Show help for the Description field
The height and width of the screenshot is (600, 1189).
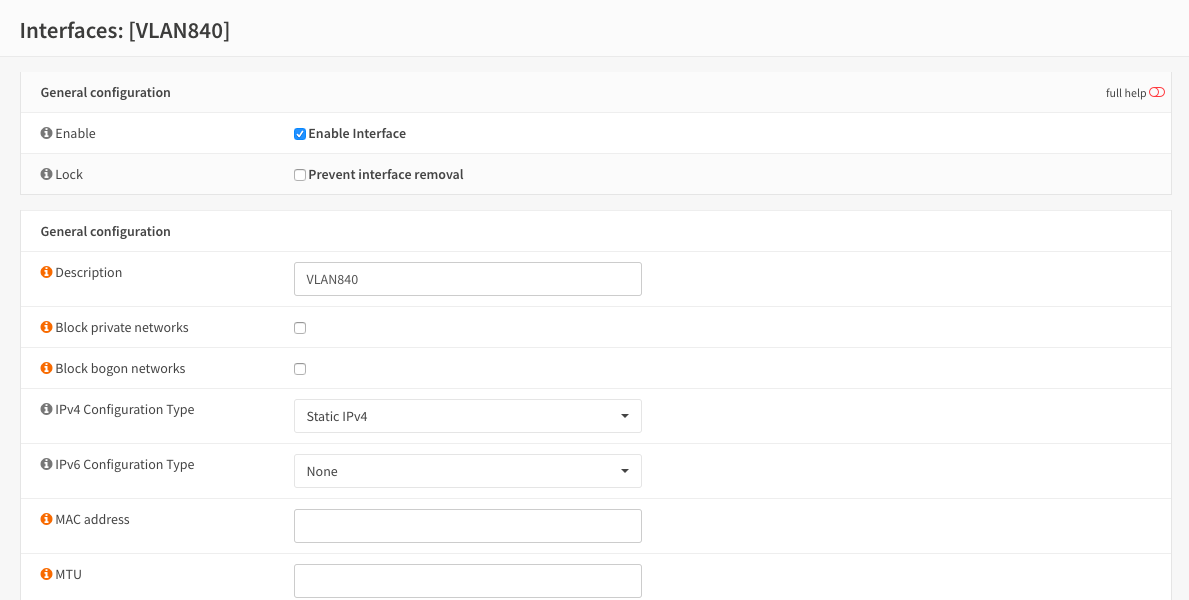46,272
